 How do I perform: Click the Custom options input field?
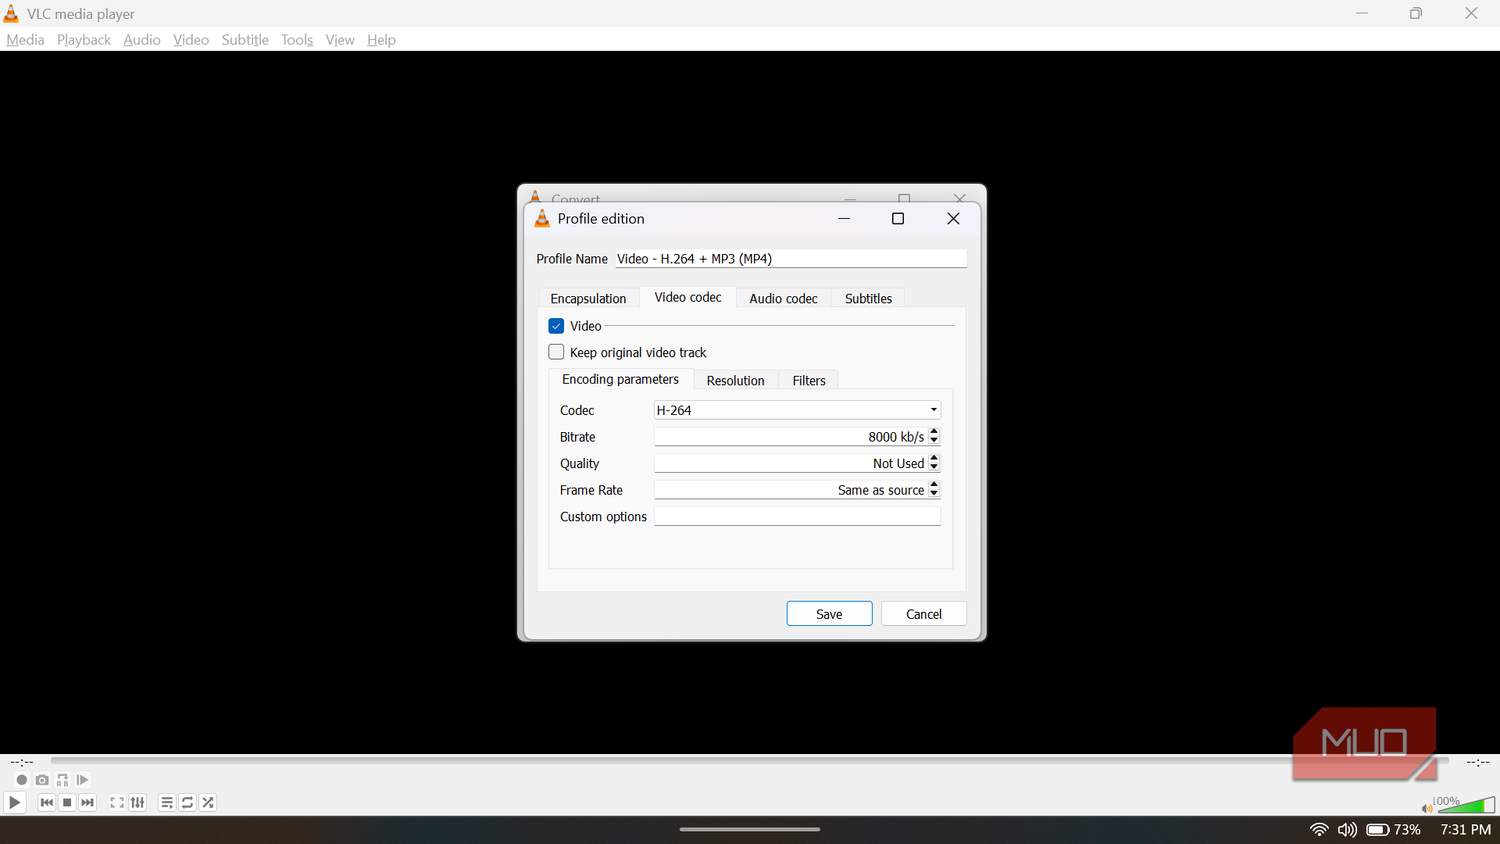tap(797, 516)
